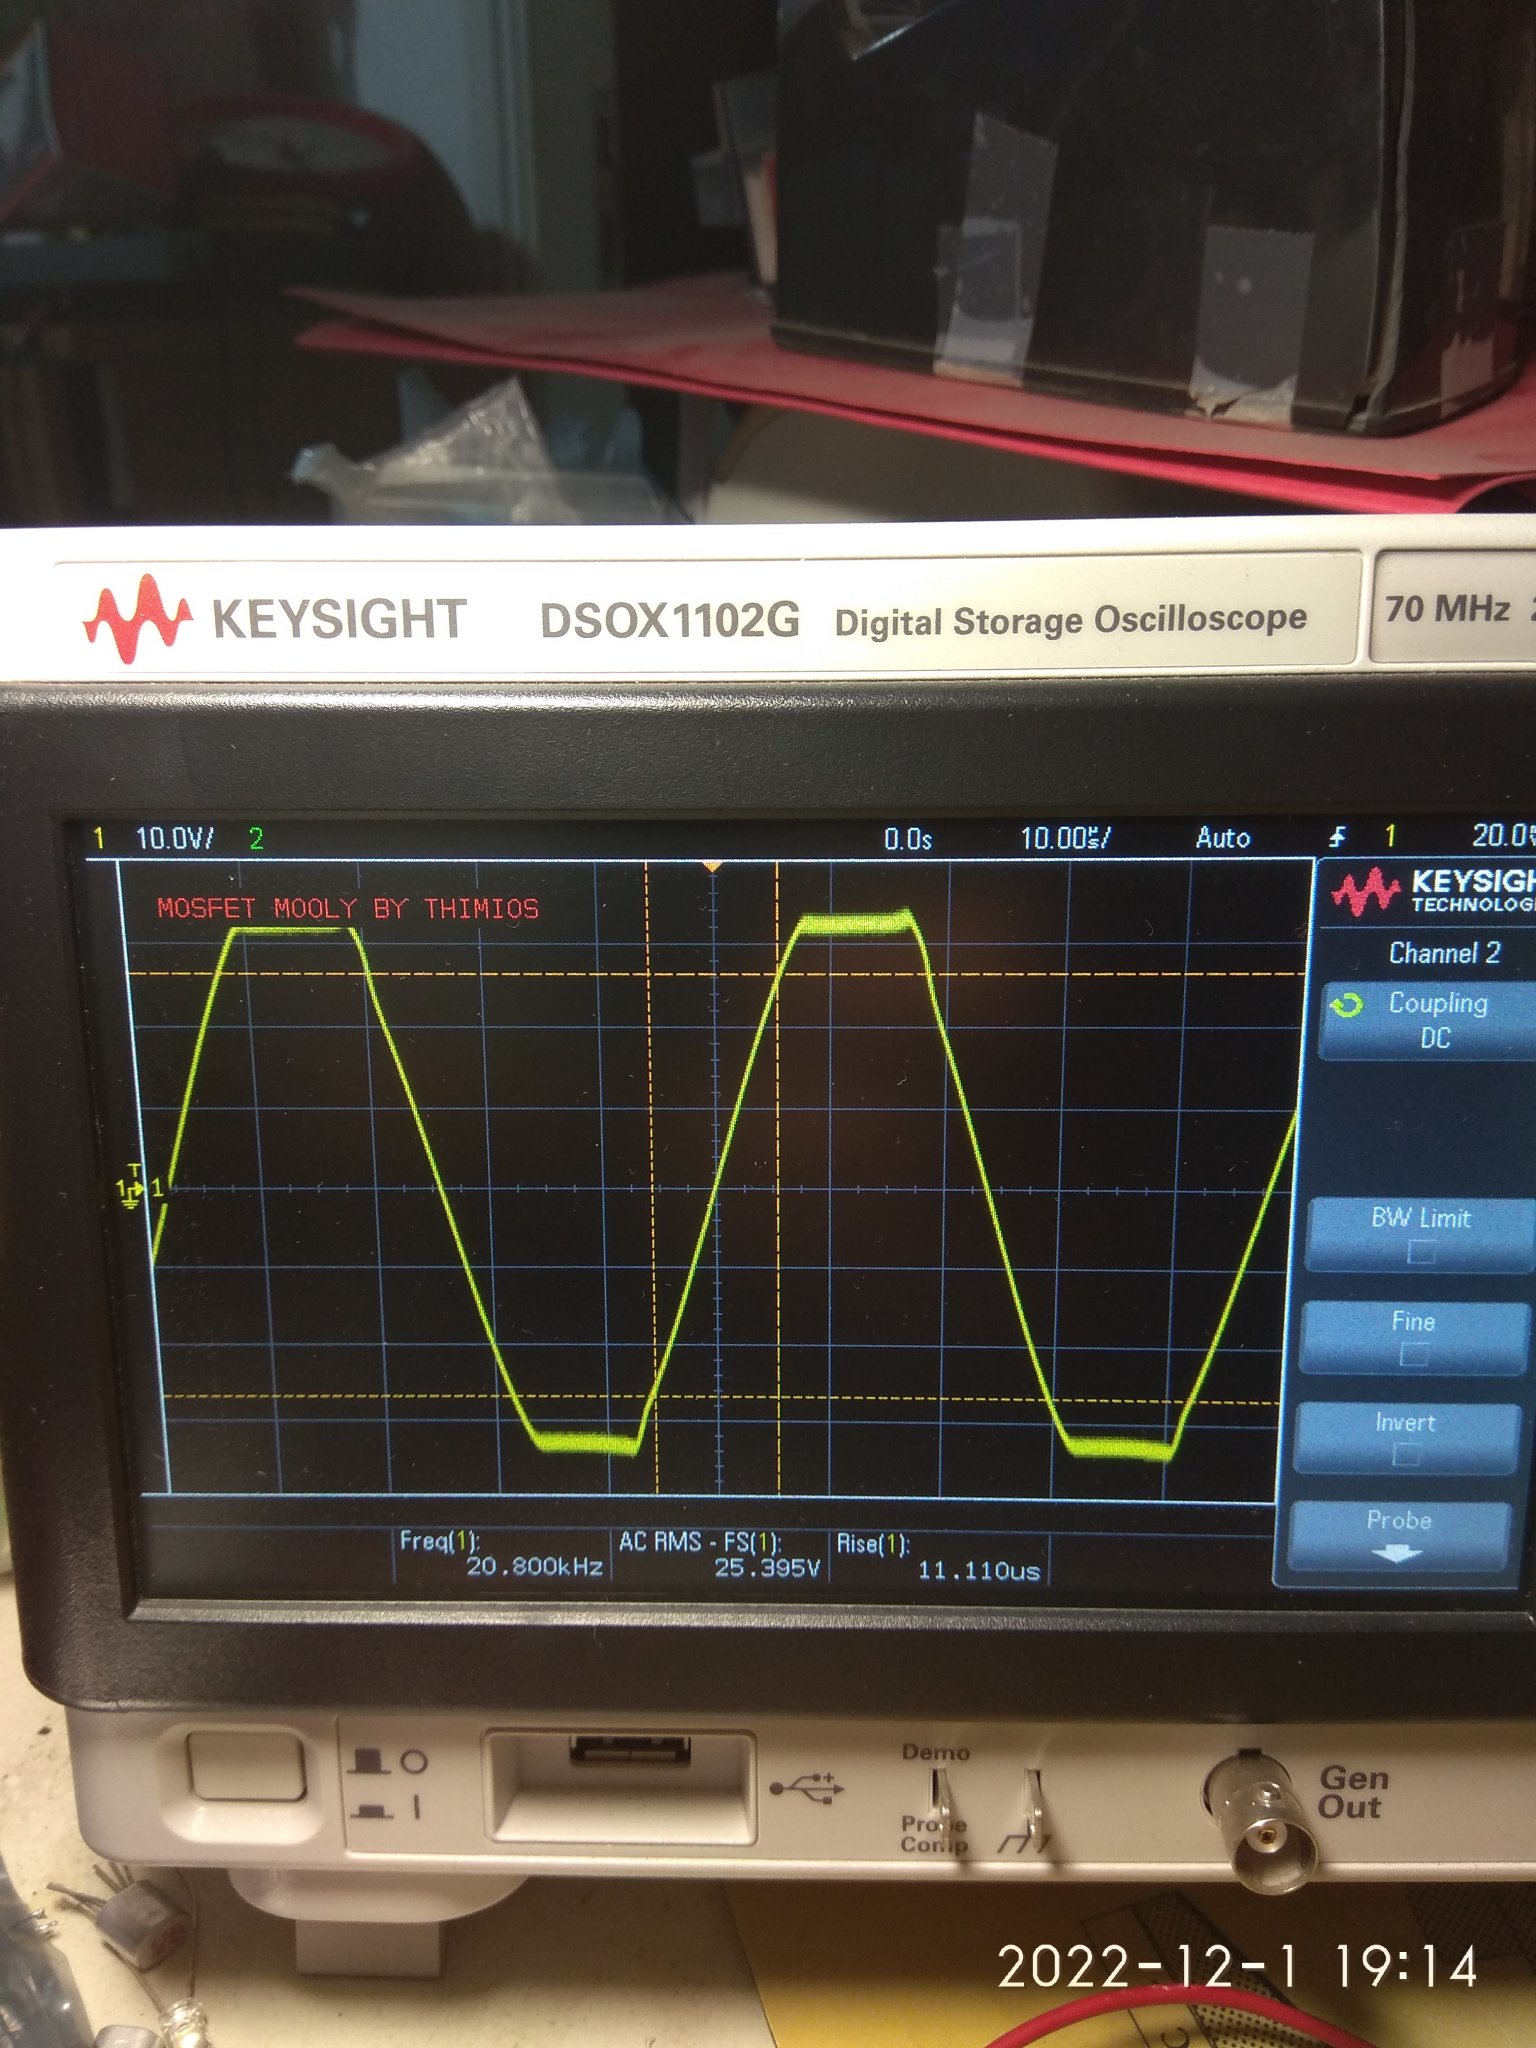
Task: Select the Coupling DC softkey
Action: [x=1428, y=1020]
